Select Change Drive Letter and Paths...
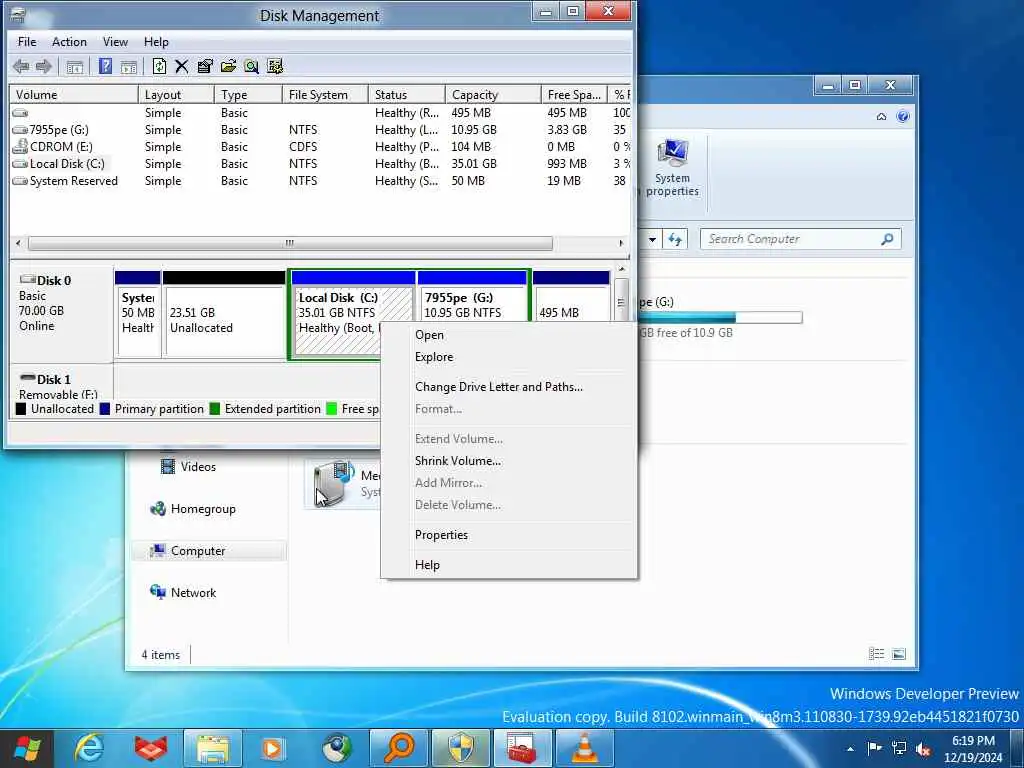 (509, 387)
